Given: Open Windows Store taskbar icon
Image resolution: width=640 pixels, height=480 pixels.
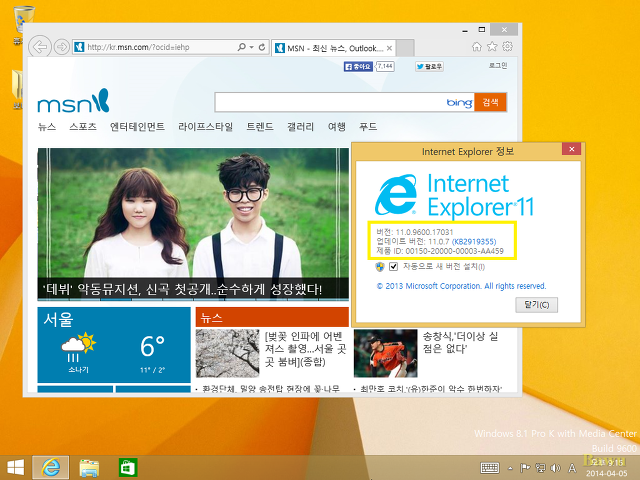Looking at the screenshot, I should click(x=128, y=468).
